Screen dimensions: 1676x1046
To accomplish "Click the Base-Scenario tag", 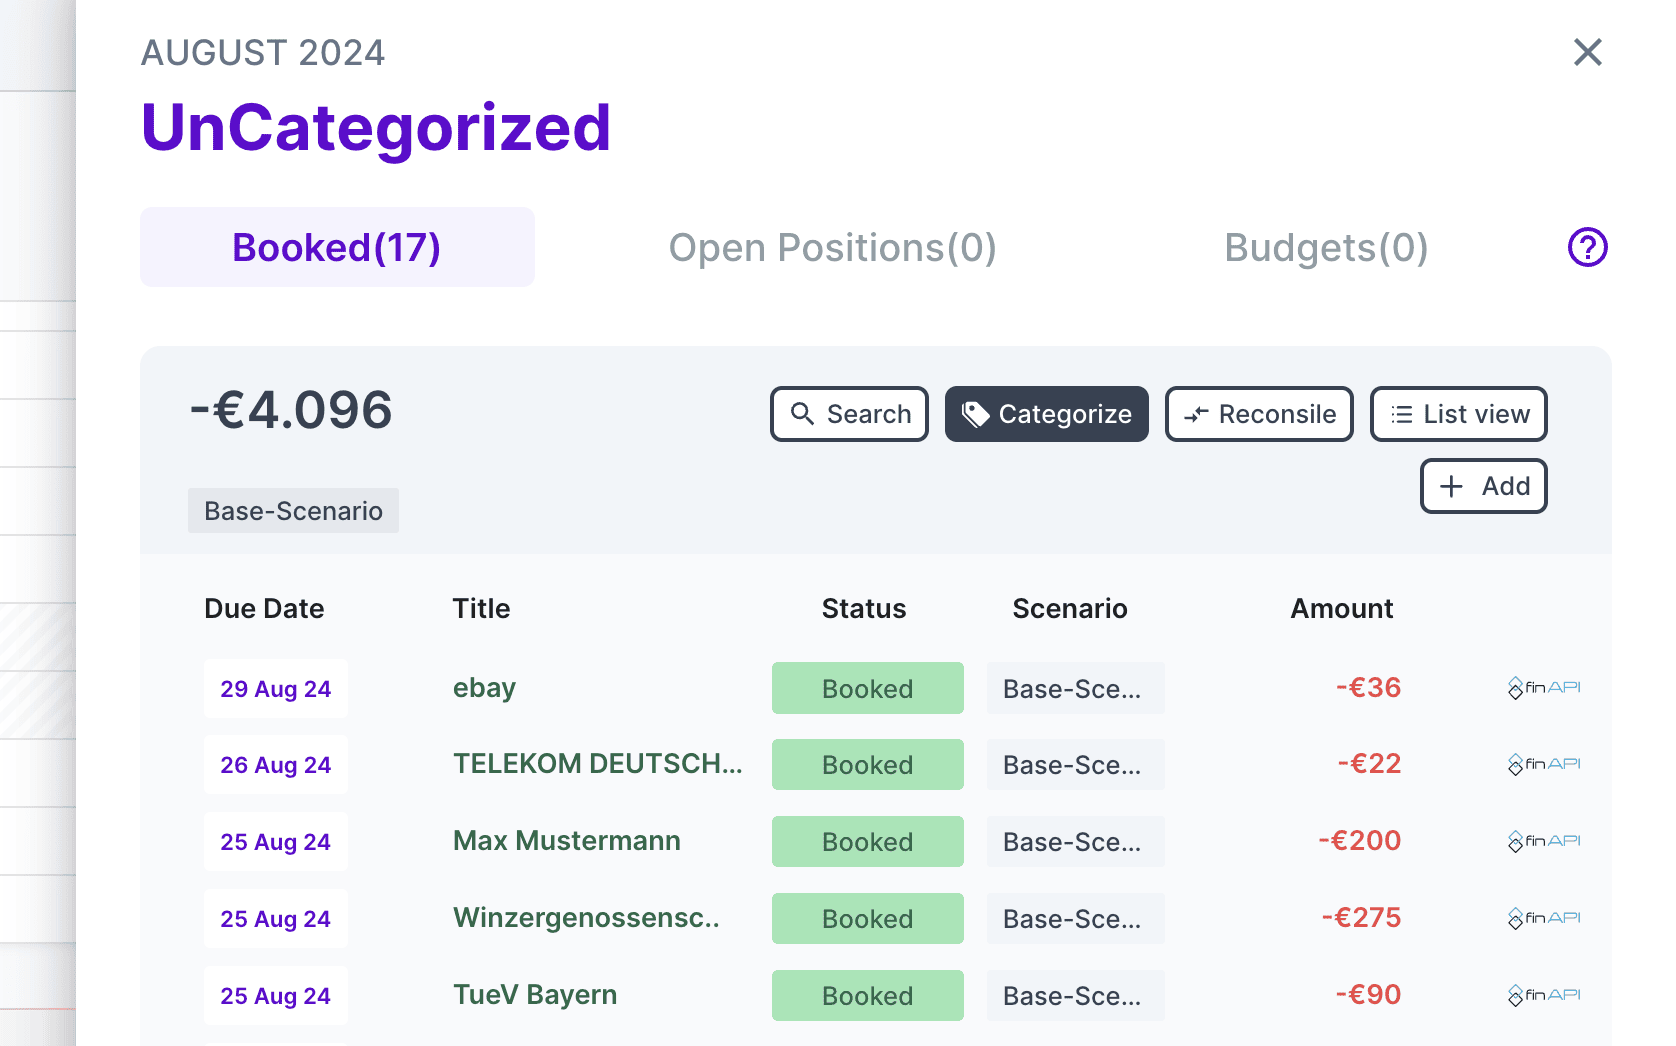I will point(293,511).
